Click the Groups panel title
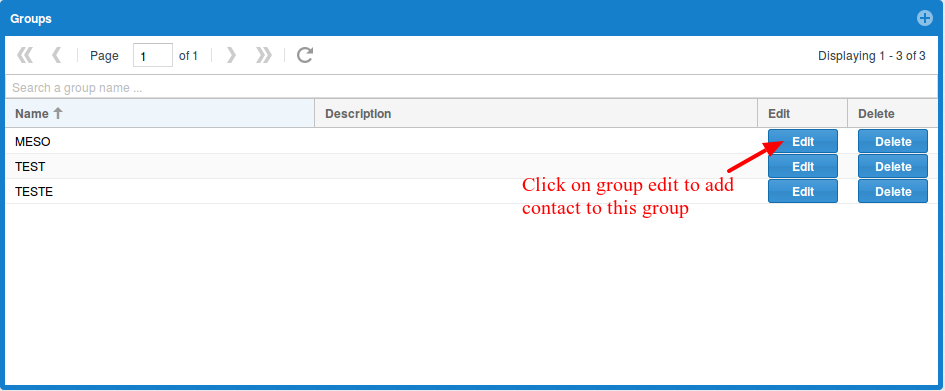The image size is (945, 391). point(31,19)
